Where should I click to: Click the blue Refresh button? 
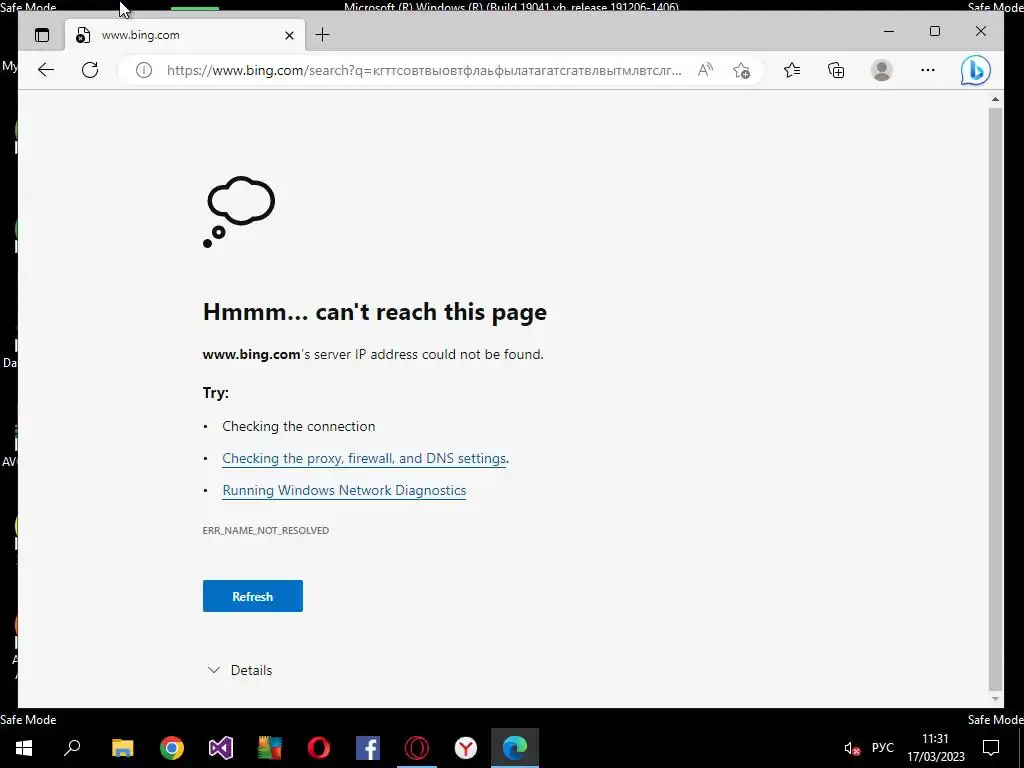(253, 596)
